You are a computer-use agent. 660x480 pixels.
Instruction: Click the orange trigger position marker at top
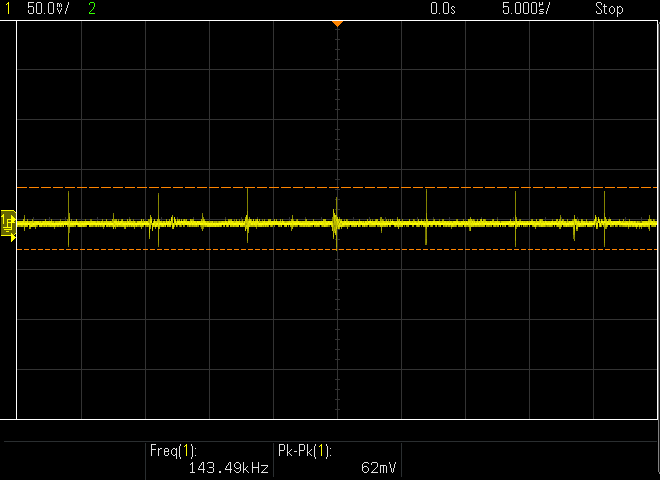[337, 22]
